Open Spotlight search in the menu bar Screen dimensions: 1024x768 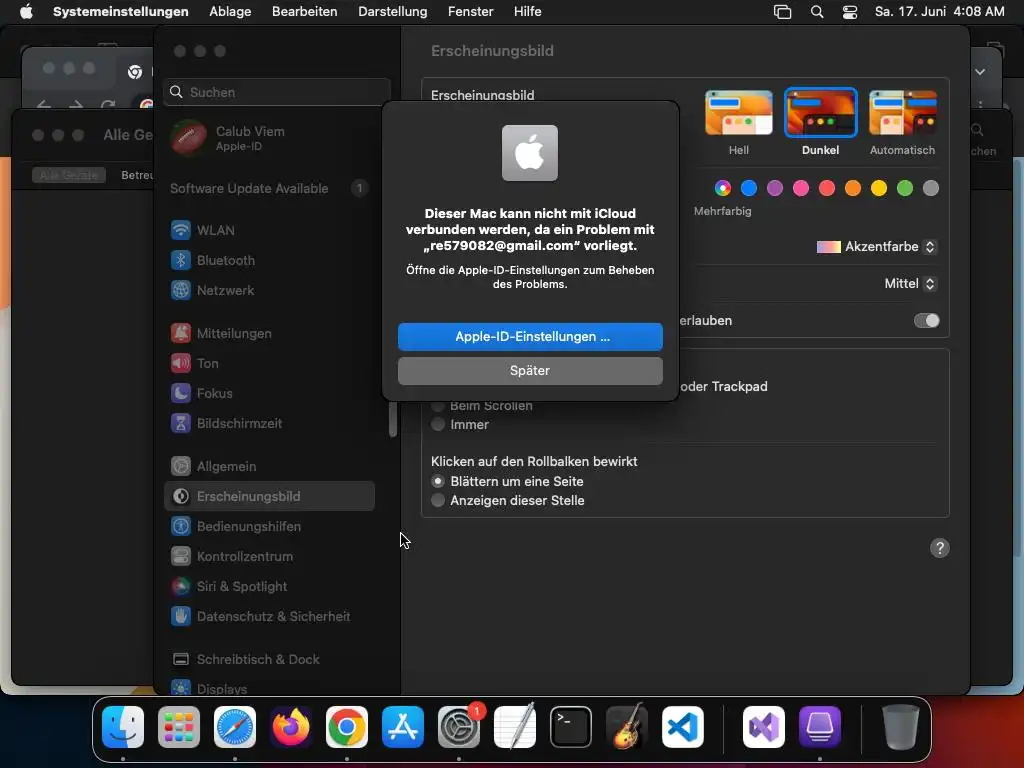[817, 12]
